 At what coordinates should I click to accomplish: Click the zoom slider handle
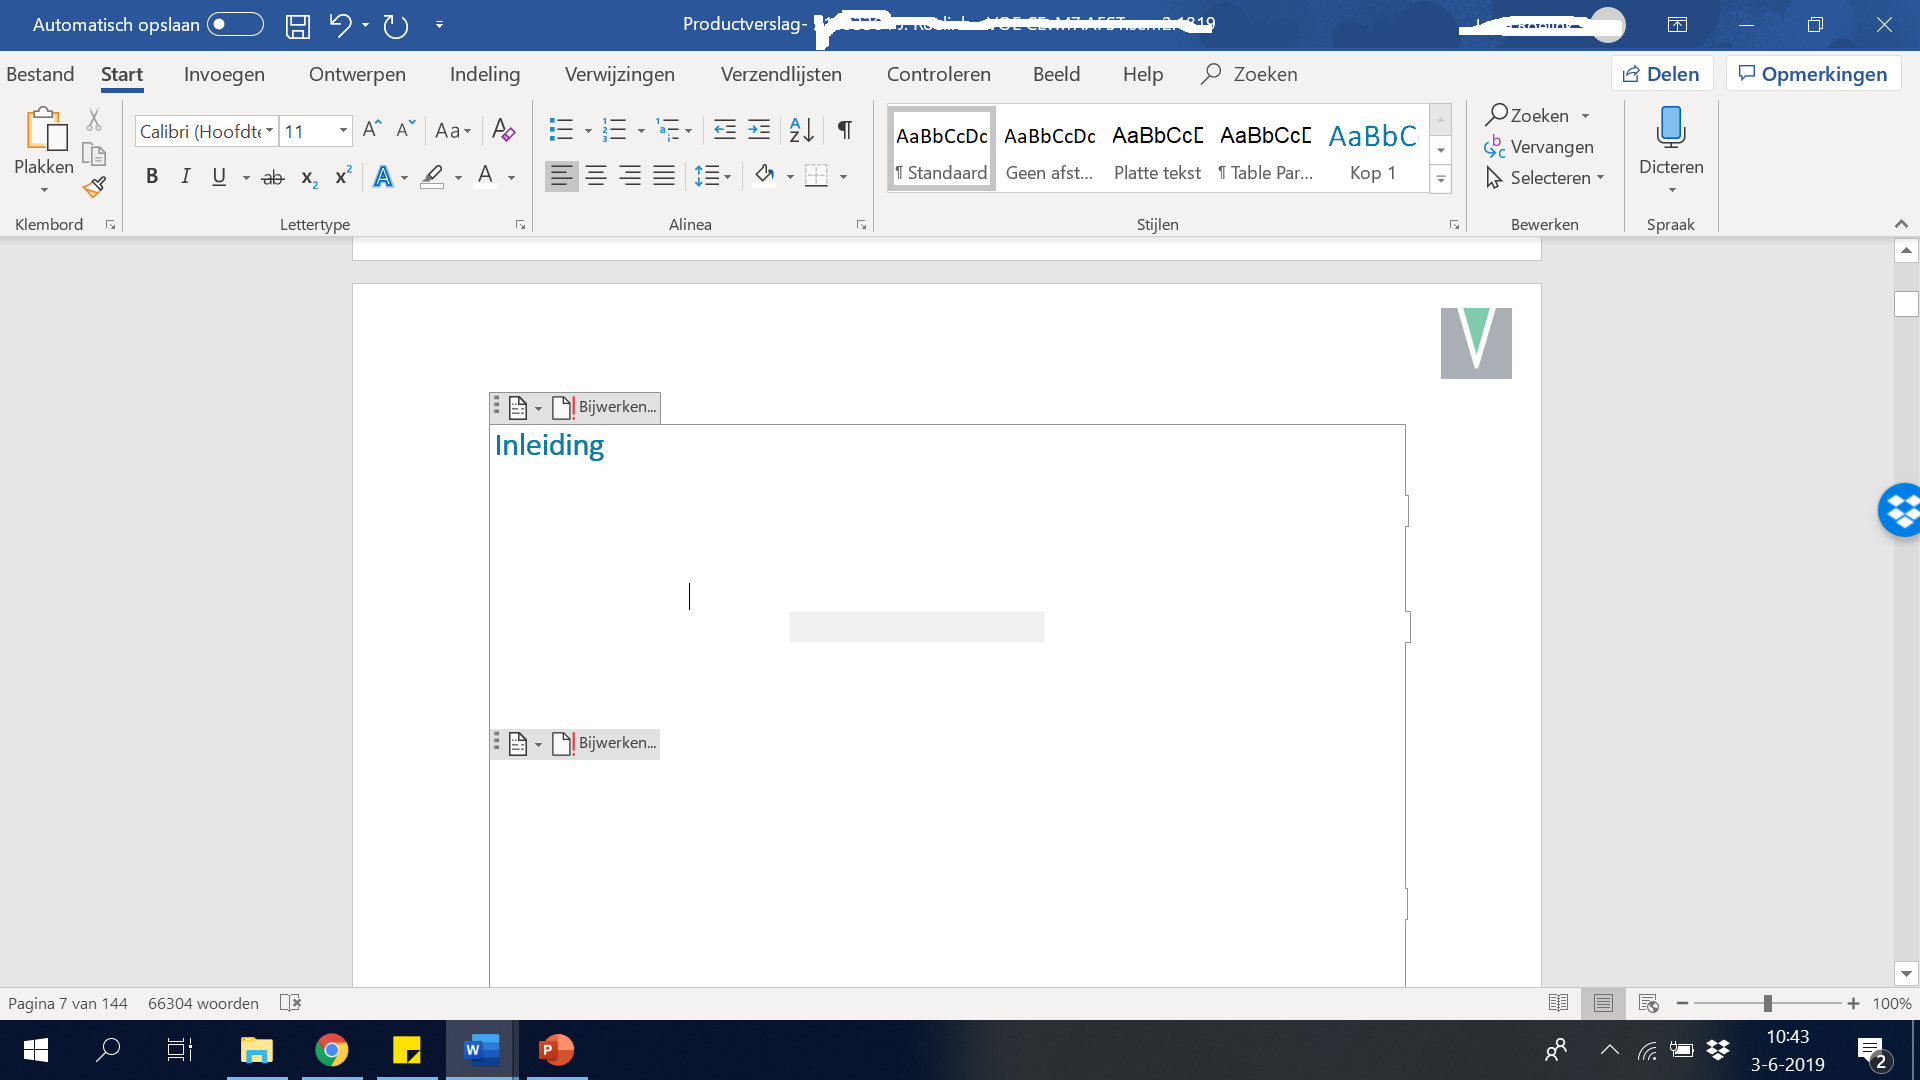1767,1003
